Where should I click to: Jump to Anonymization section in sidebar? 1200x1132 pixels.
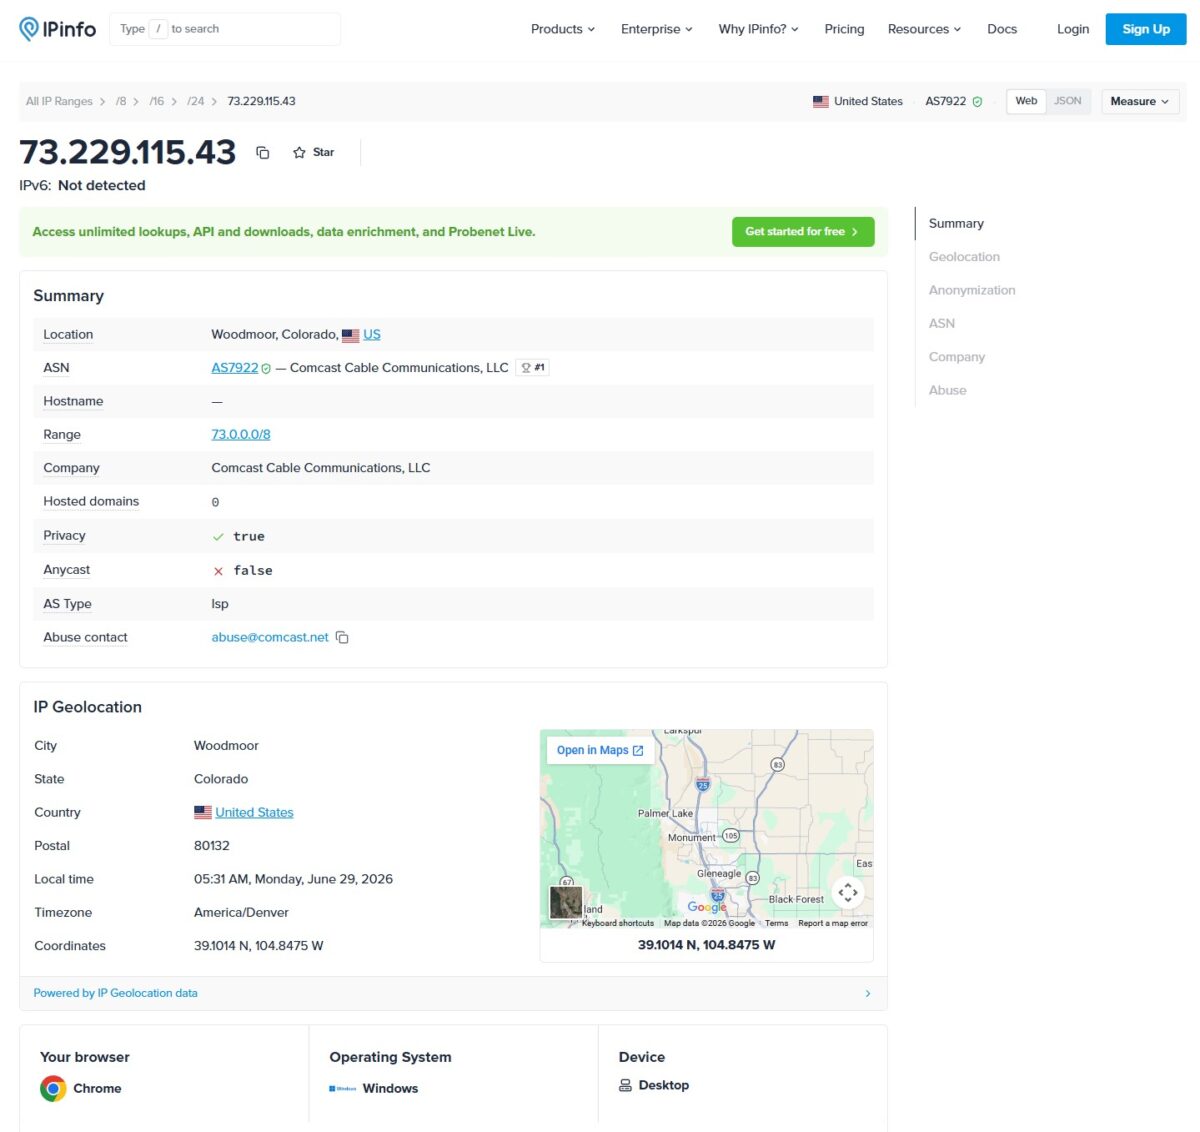point(972,290)
